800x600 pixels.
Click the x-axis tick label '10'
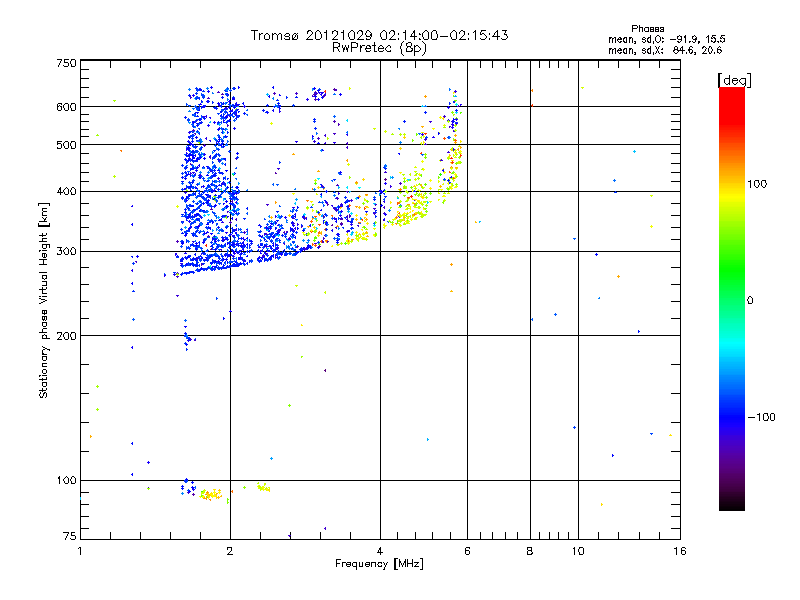point(578,551)
